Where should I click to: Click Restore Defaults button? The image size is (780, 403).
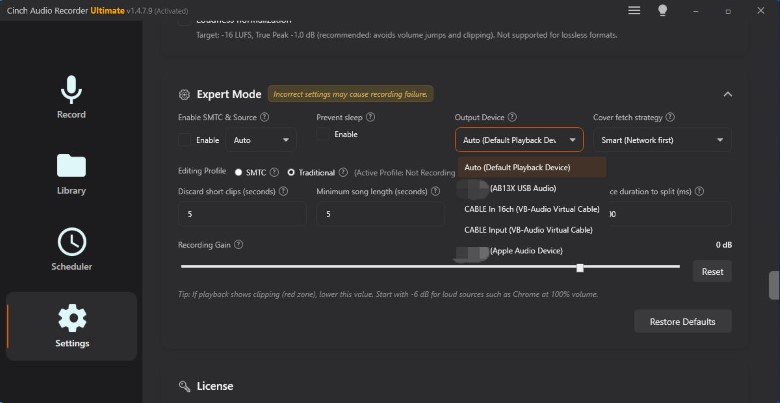(682, 322)
